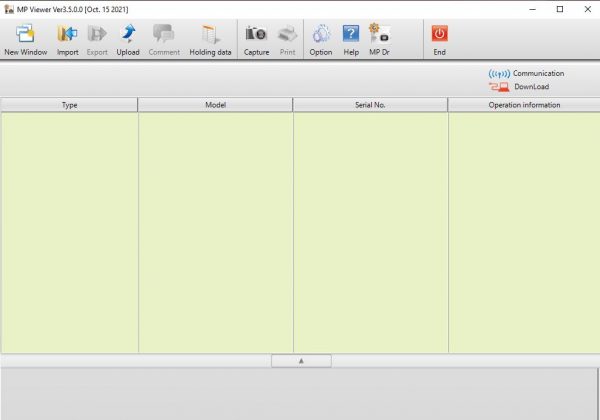This screenshot has height=420, width=600.
Task: Click the Communication label text
Action: coord(538,73)
